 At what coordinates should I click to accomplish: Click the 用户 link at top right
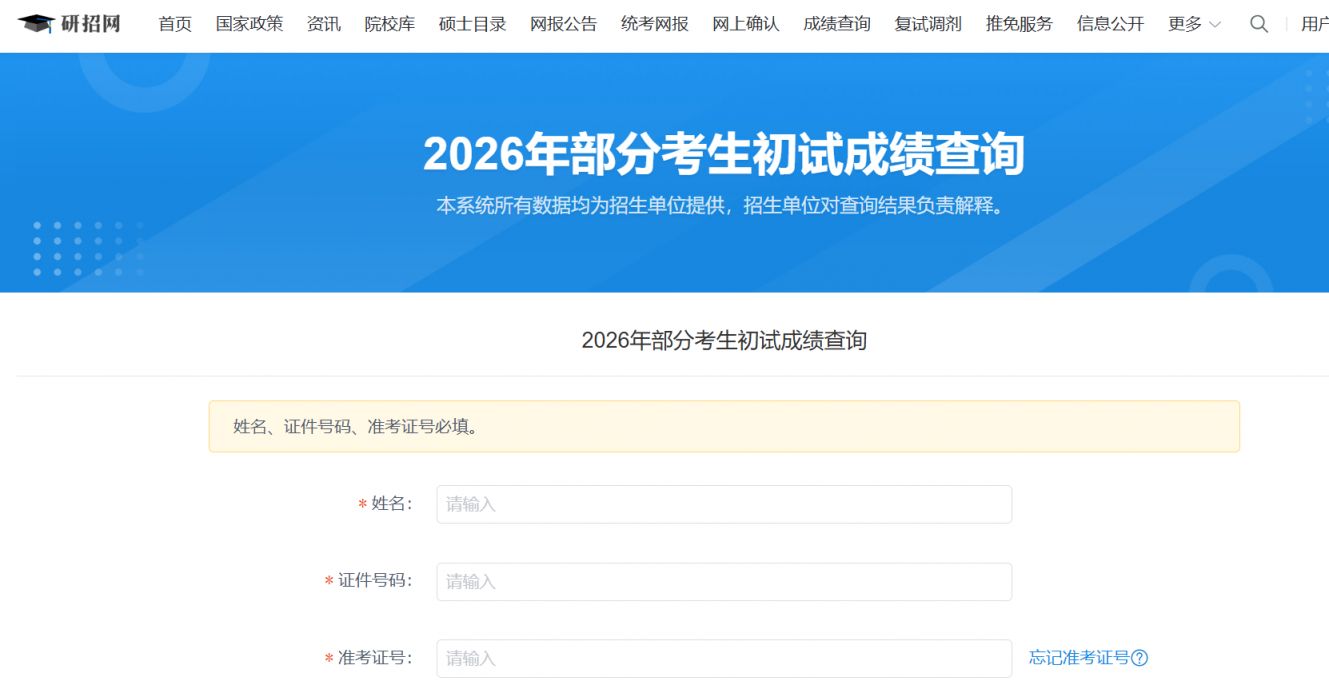[1315, 24]
